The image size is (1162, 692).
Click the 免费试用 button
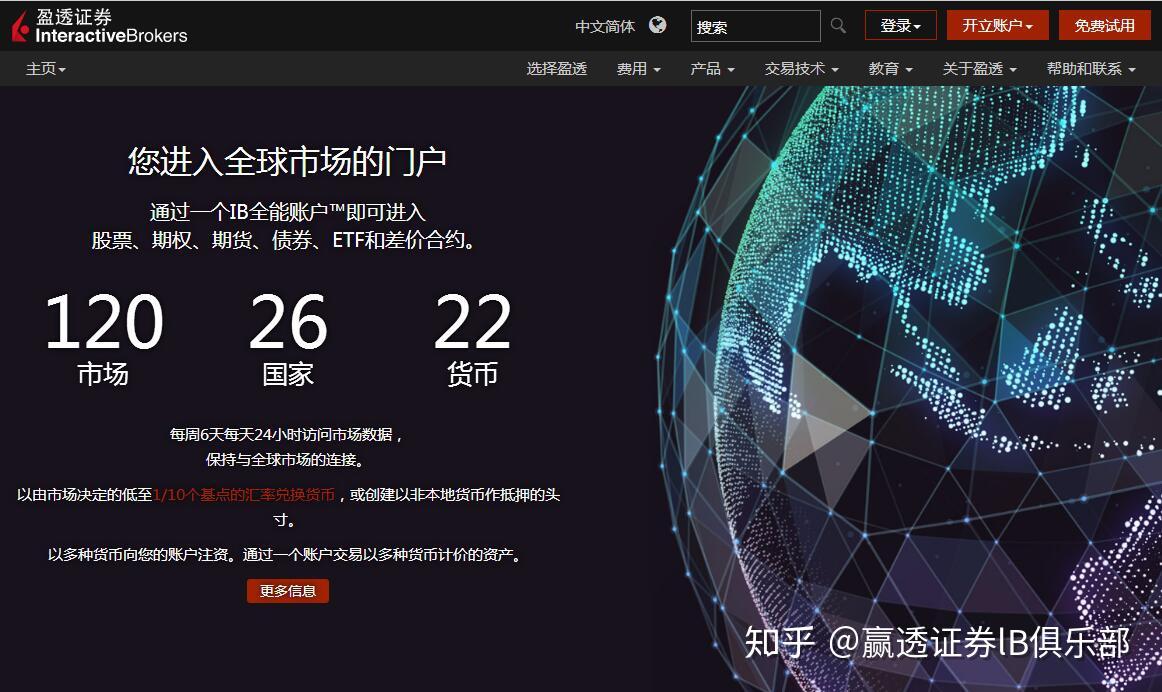pos(1104,25)
